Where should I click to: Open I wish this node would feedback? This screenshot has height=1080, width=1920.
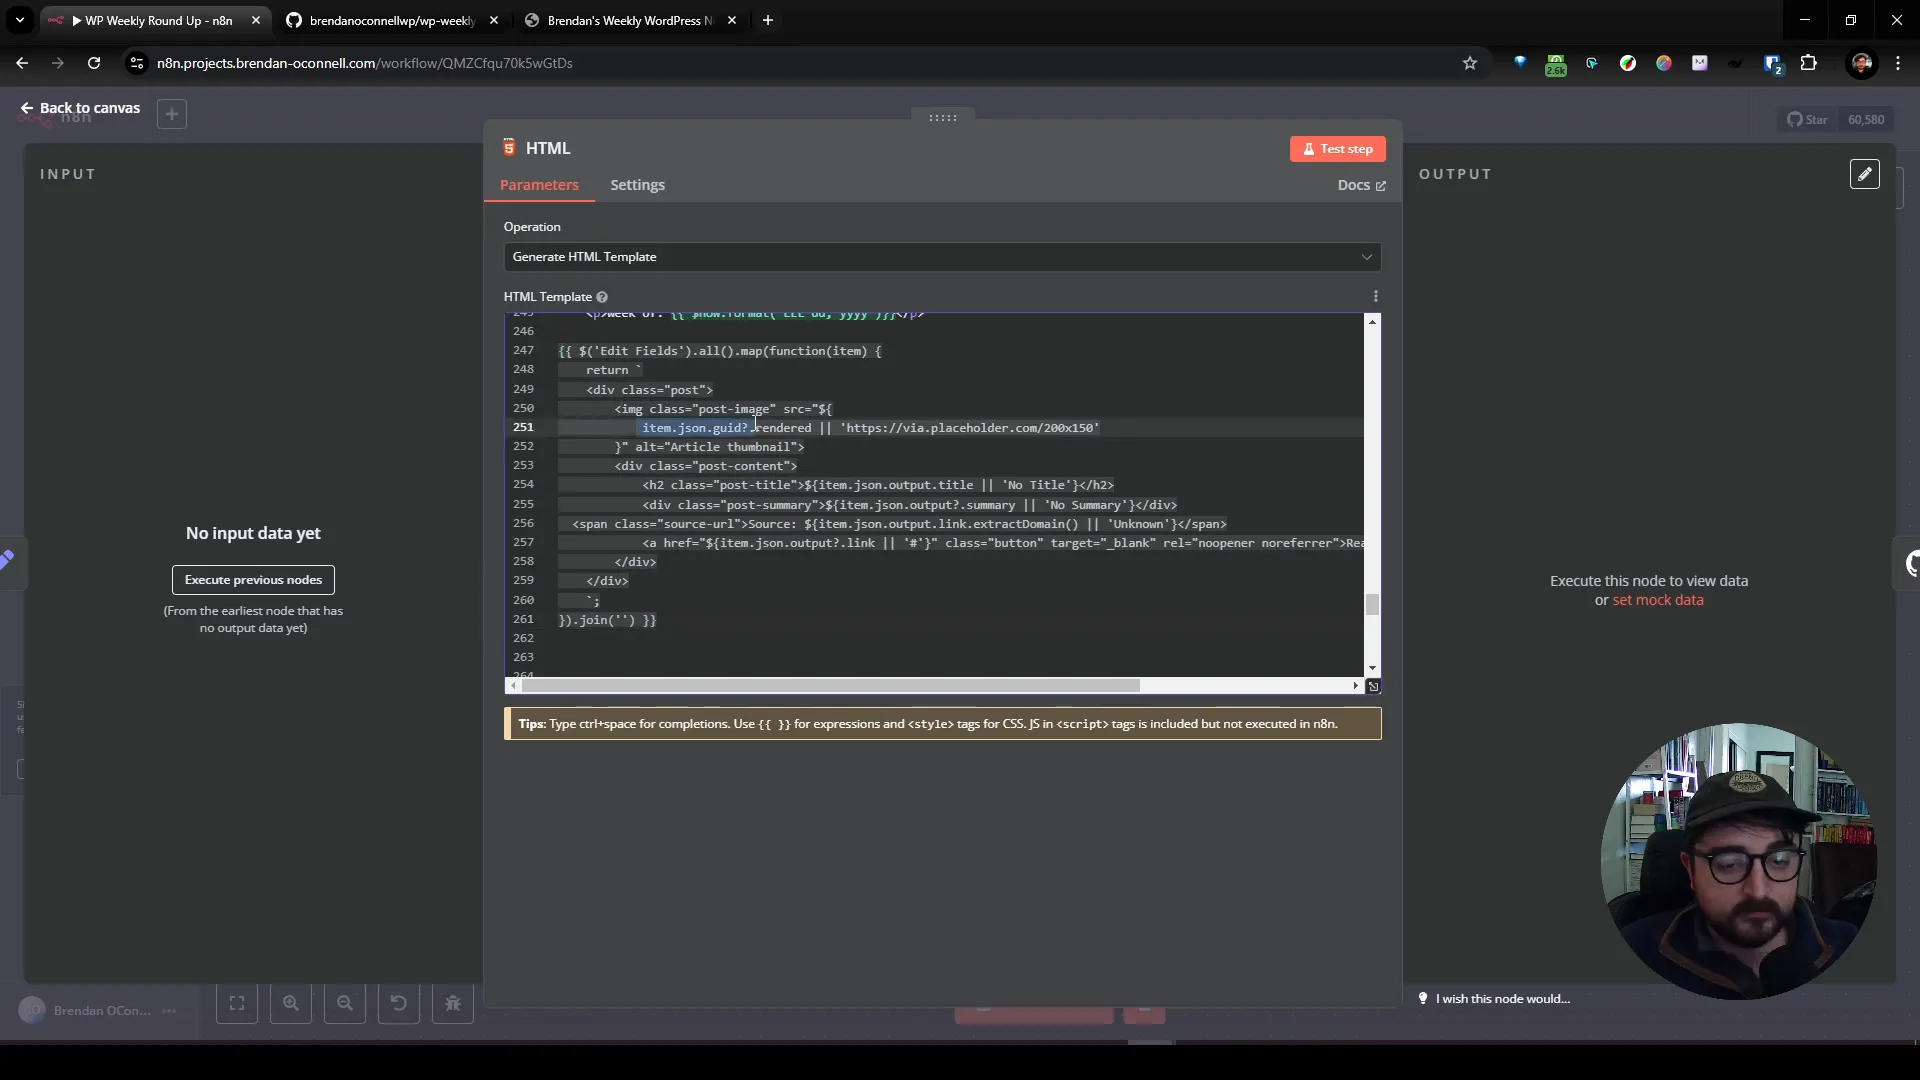[1494, 999]
